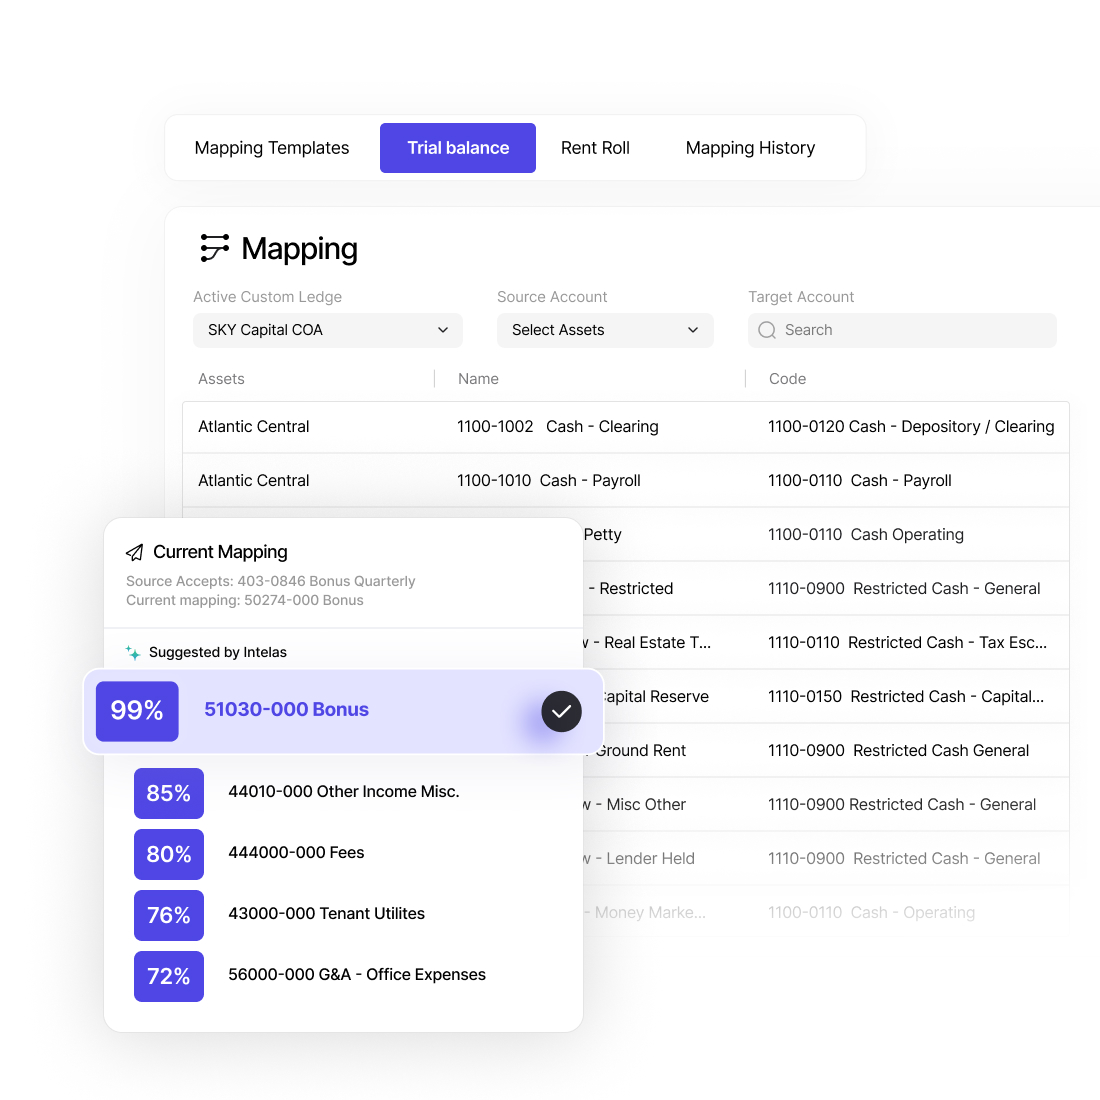Click the sparkle icon next to Suggested by Intelas
The image size is (1100, 1100).
(x=132, y=652)
